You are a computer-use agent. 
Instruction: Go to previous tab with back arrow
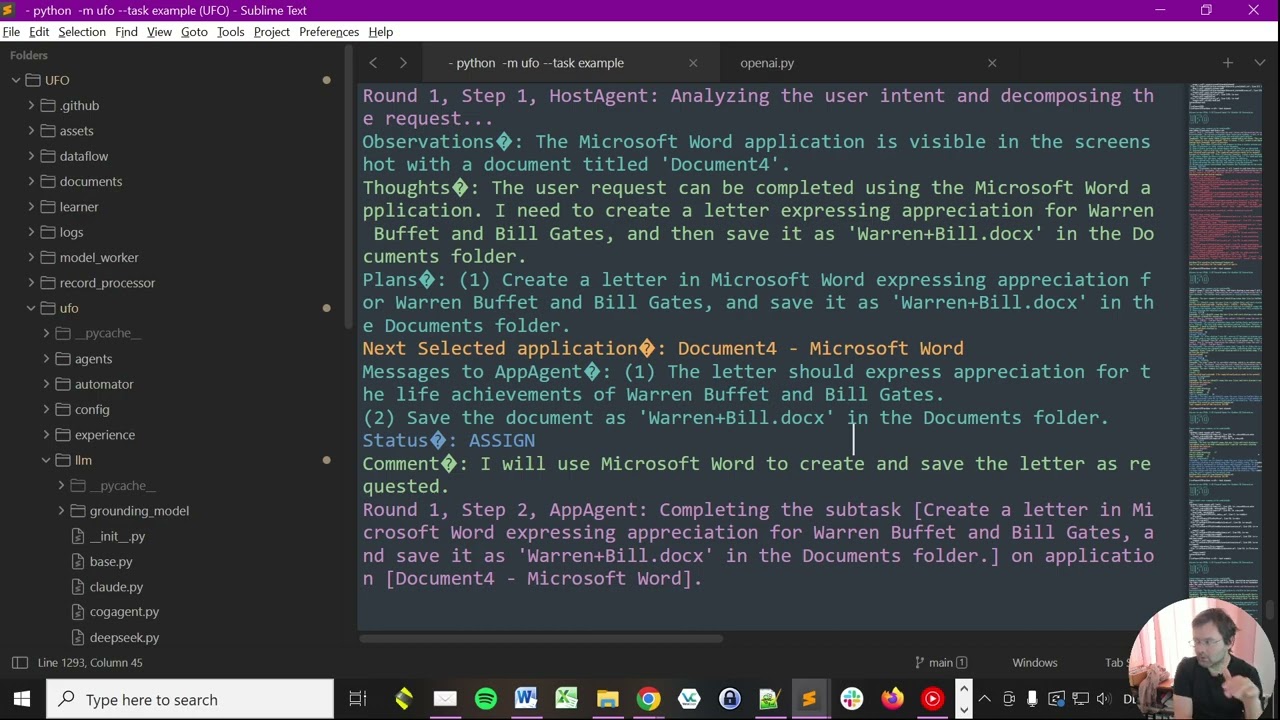click(x=373, y=63)
